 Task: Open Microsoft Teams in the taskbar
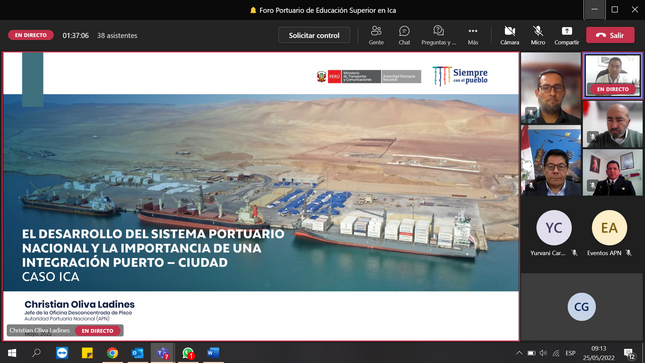162,353
